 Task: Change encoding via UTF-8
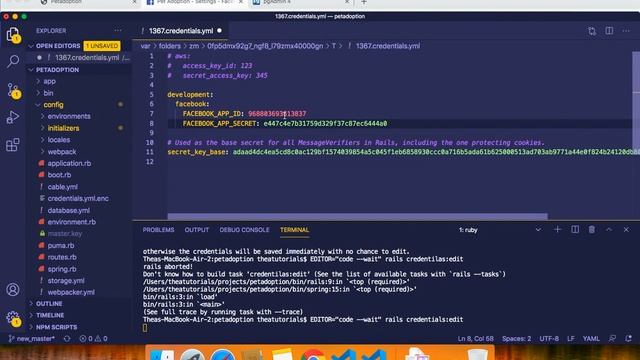[x=549, y=338]
